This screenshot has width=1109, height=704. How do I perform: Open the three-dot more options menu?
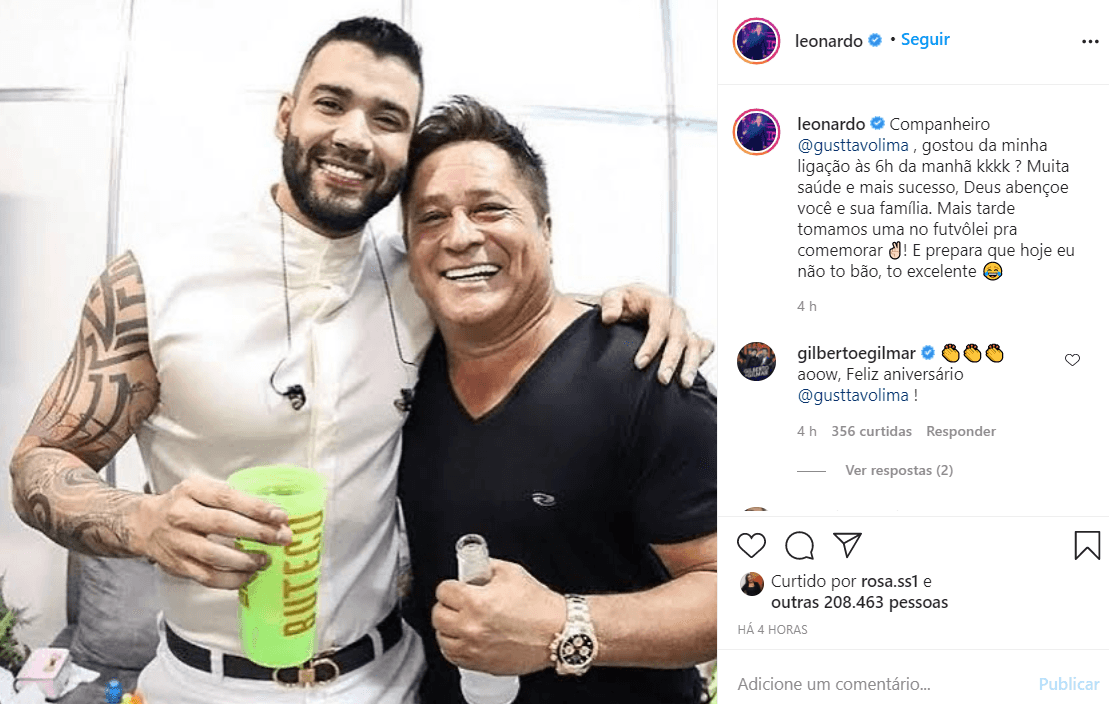(x=1090, y=42)
